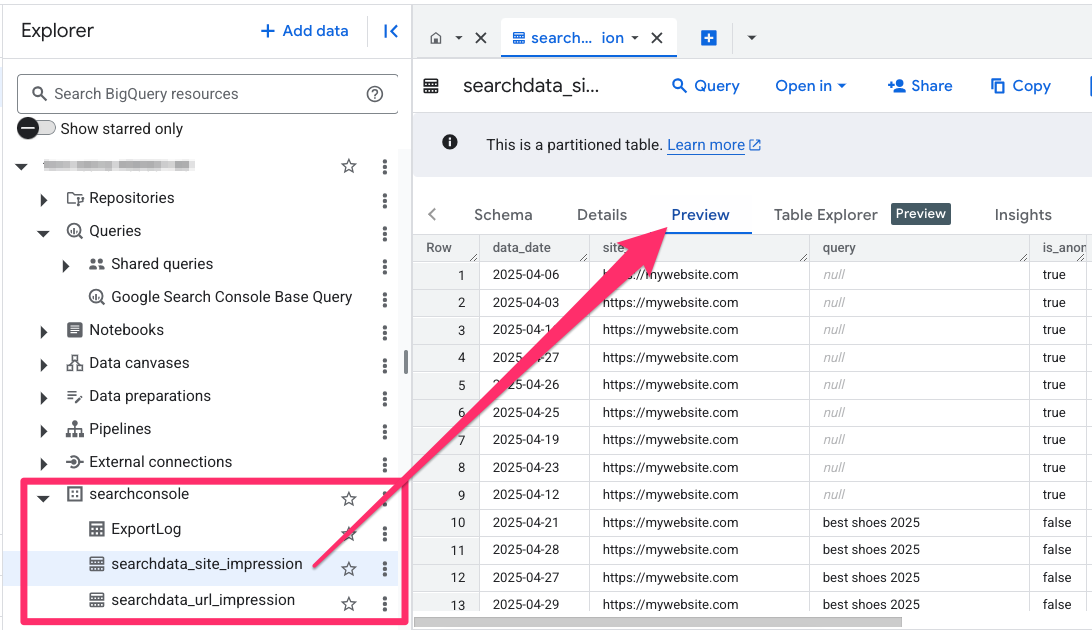1092x630 pixels.
Task: Close the searchdata table tab
Action: coord(657,38)
